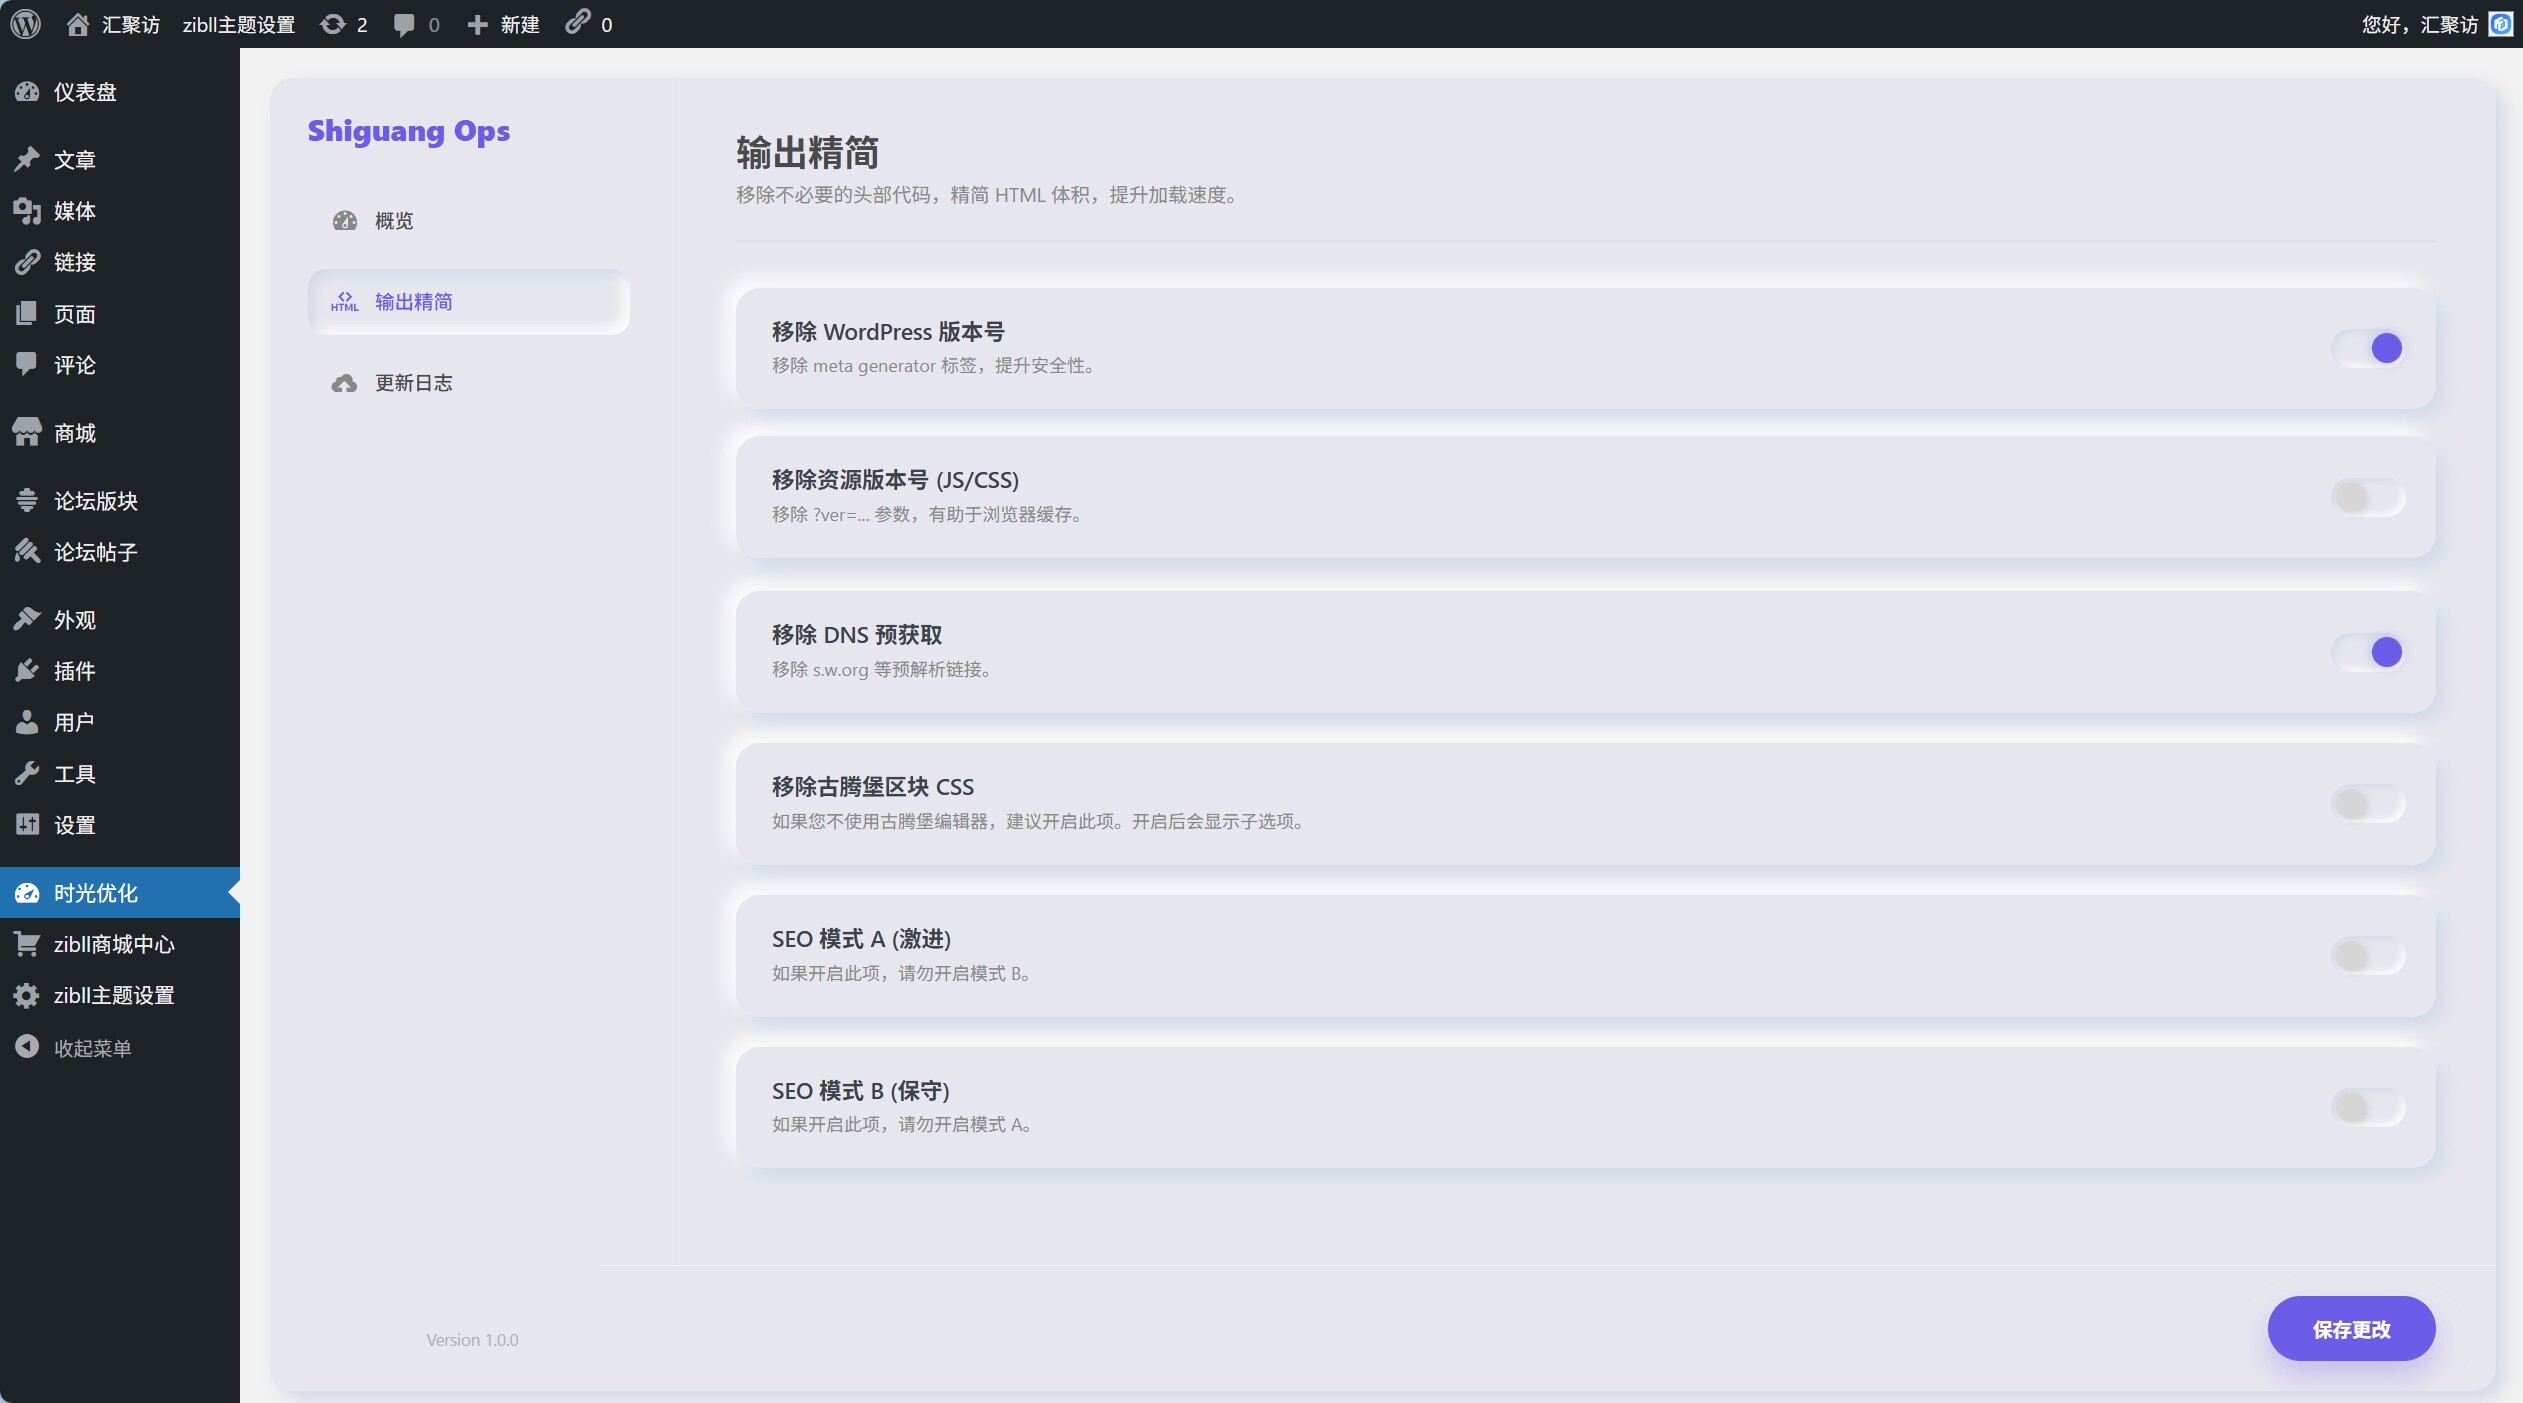Click the user avatar in the top right
This screenshot has width=2523, height=1403.
coord(2500,24)
